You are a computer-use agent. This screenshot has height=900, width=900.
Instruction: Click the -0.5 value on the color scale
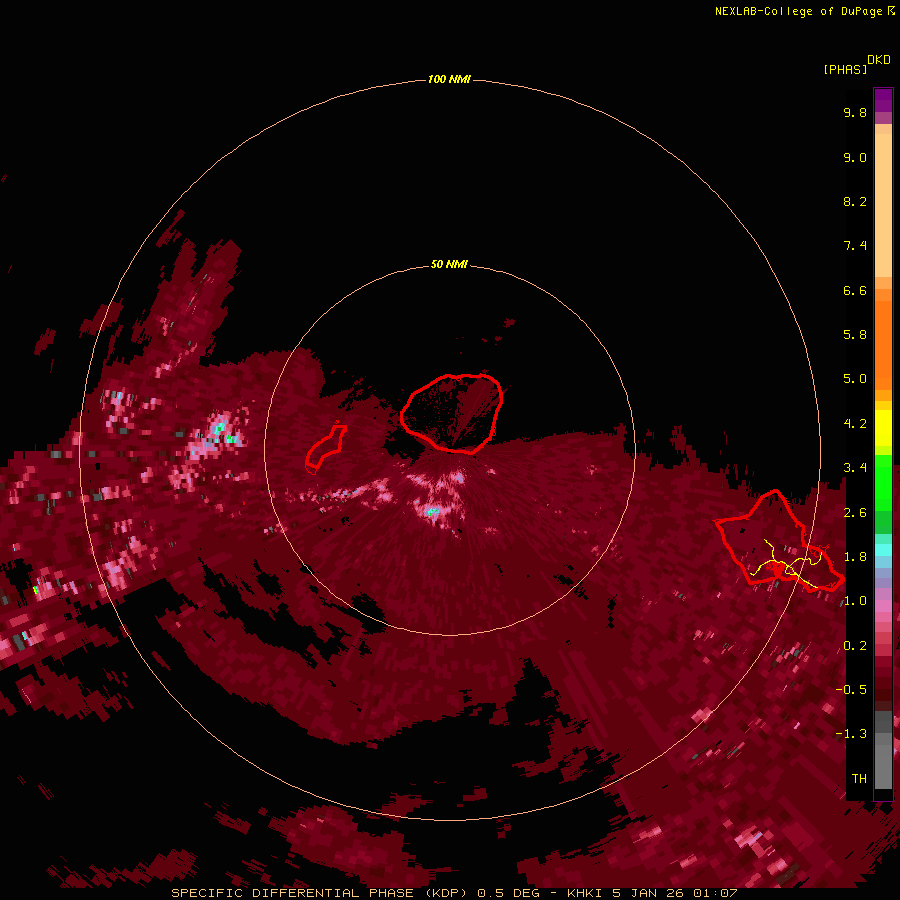pyautogui.click(x=851, y=690)
